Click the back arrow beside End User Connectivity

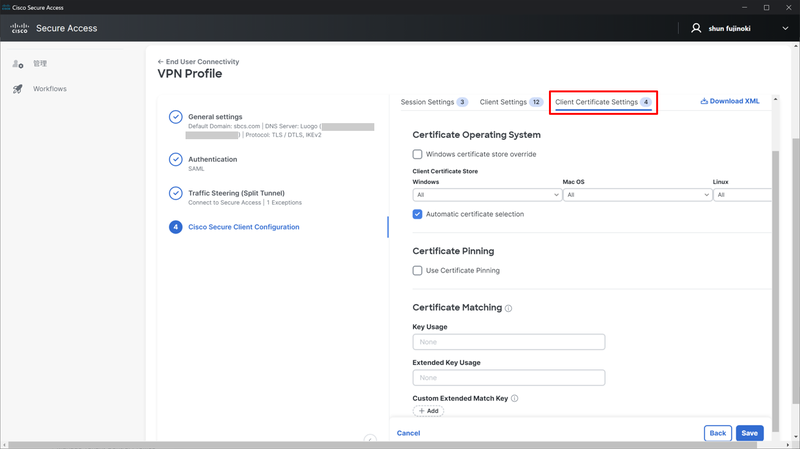pos(160,62)
